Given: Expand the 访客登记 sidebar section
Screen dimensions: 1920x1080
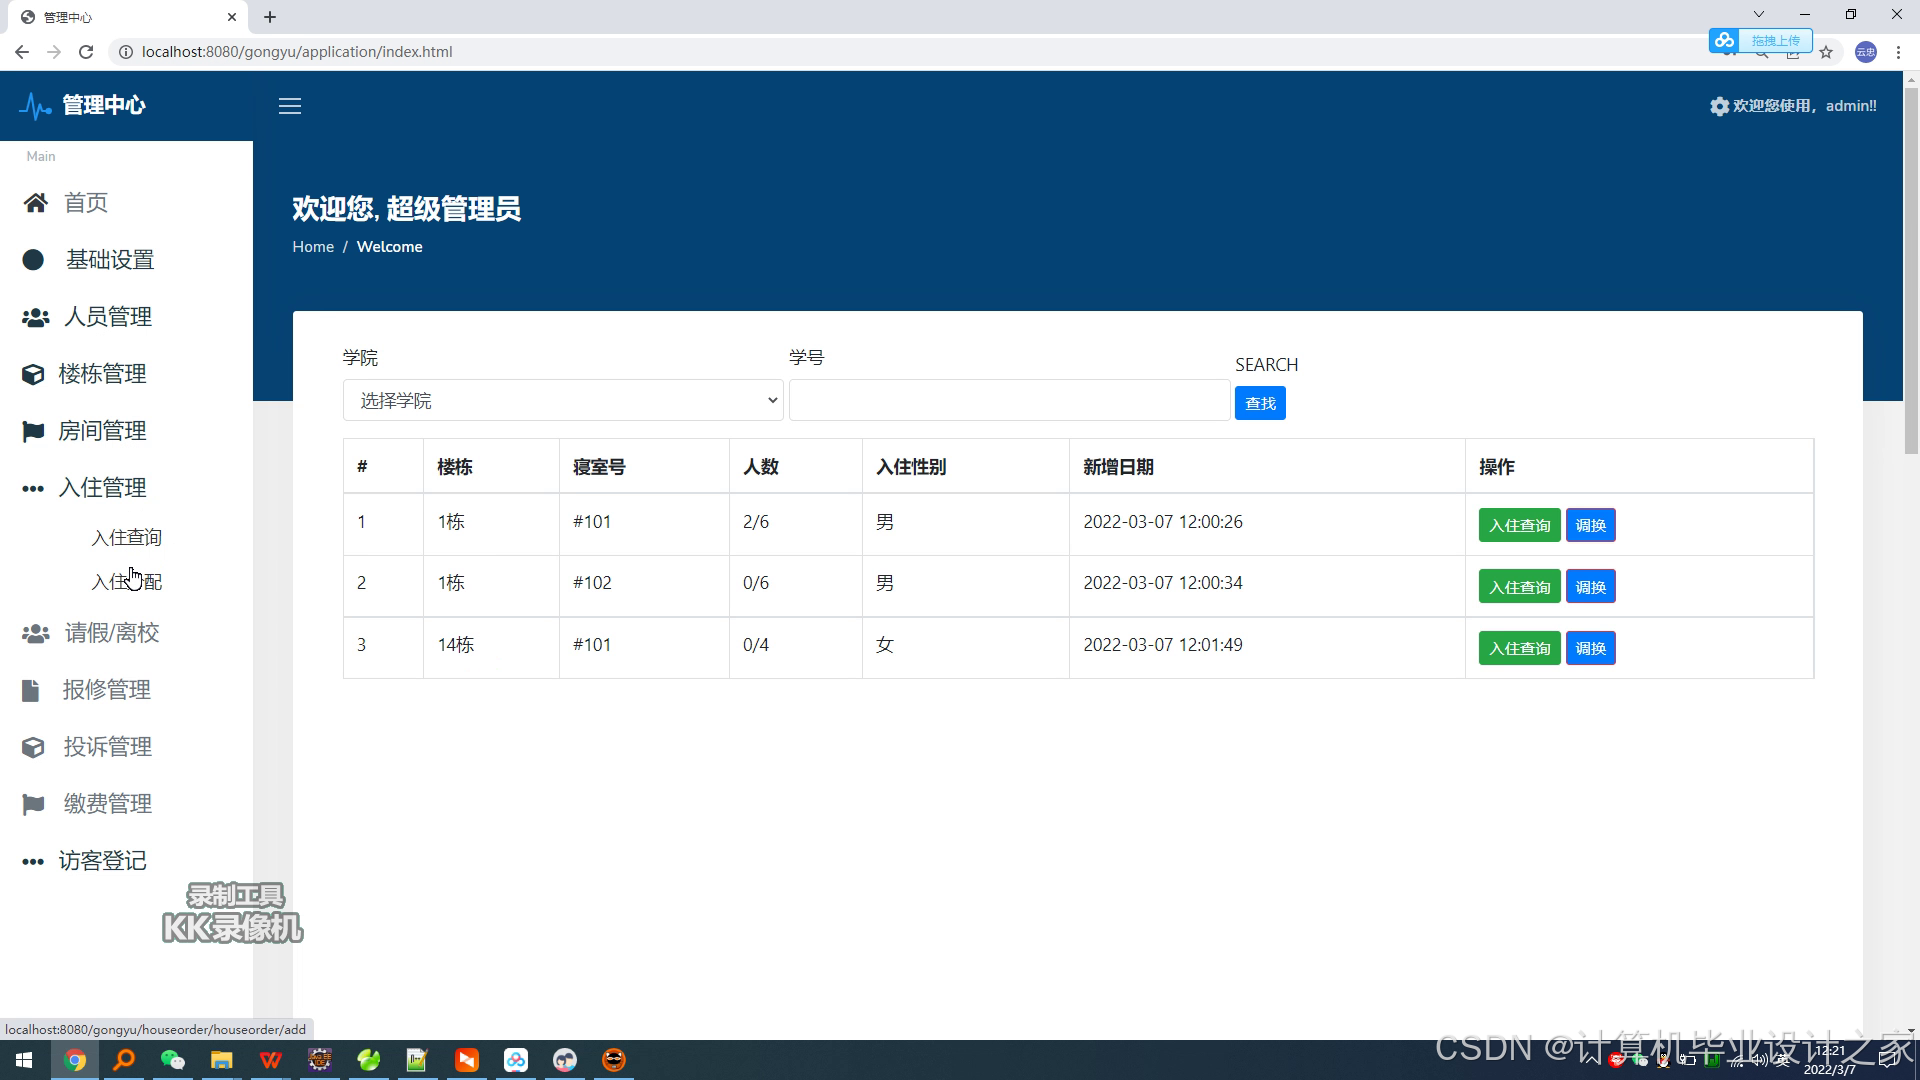Looking at the screenshot, I should point(102,861).
